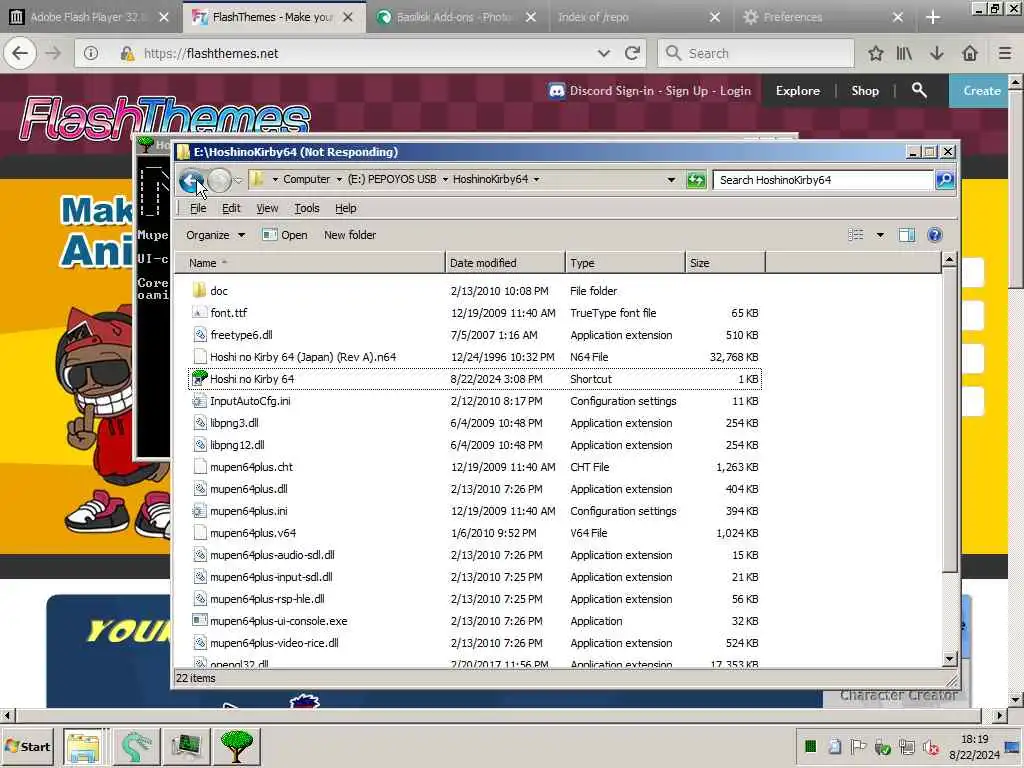Click FlashThemes Explore link
Viewport: 1024px width, 768px height.
pyautogui.click(x=797, y=91)
